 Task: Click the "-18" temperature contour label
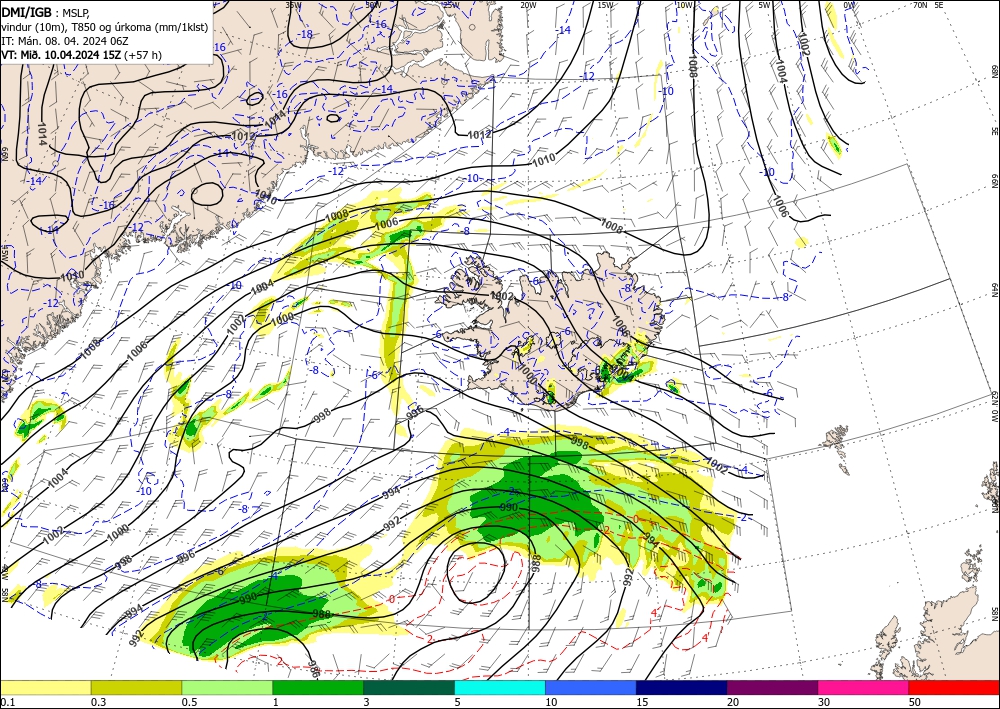[x=305, y=34]
